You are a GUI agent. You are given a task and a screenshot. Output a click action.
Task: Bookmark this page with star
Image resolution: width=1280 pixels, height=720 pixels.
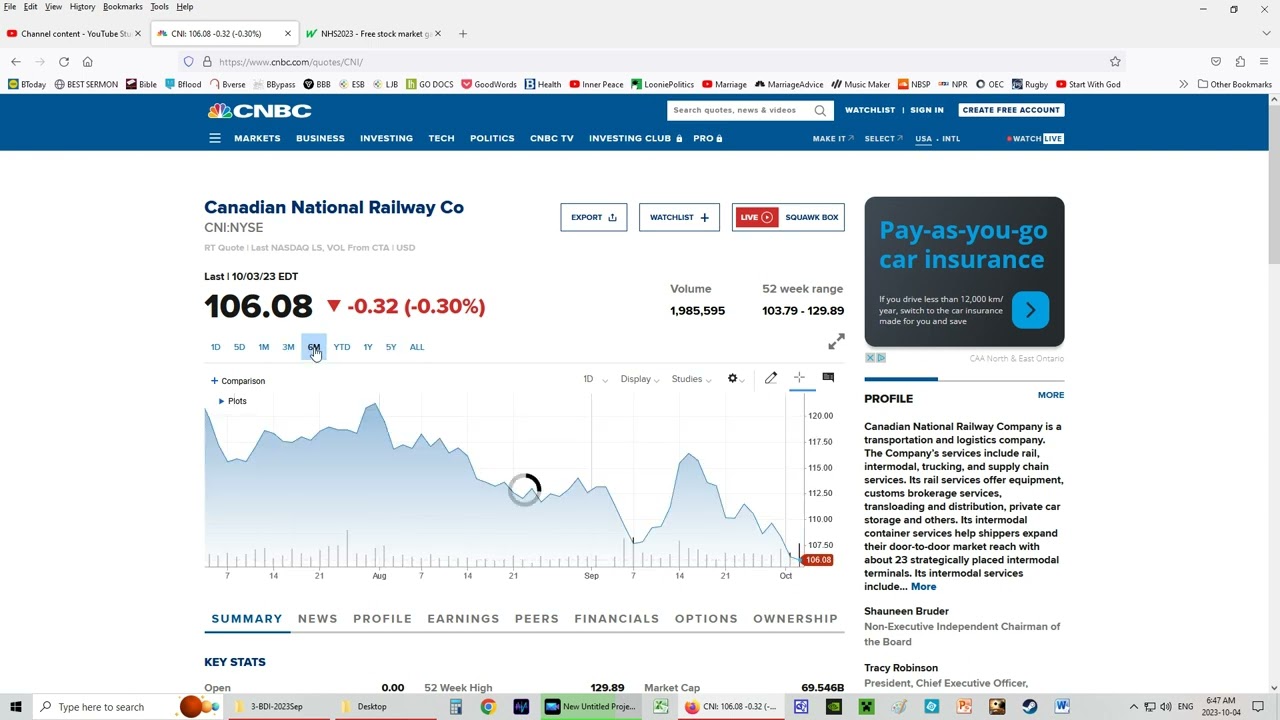point(1115,61)
